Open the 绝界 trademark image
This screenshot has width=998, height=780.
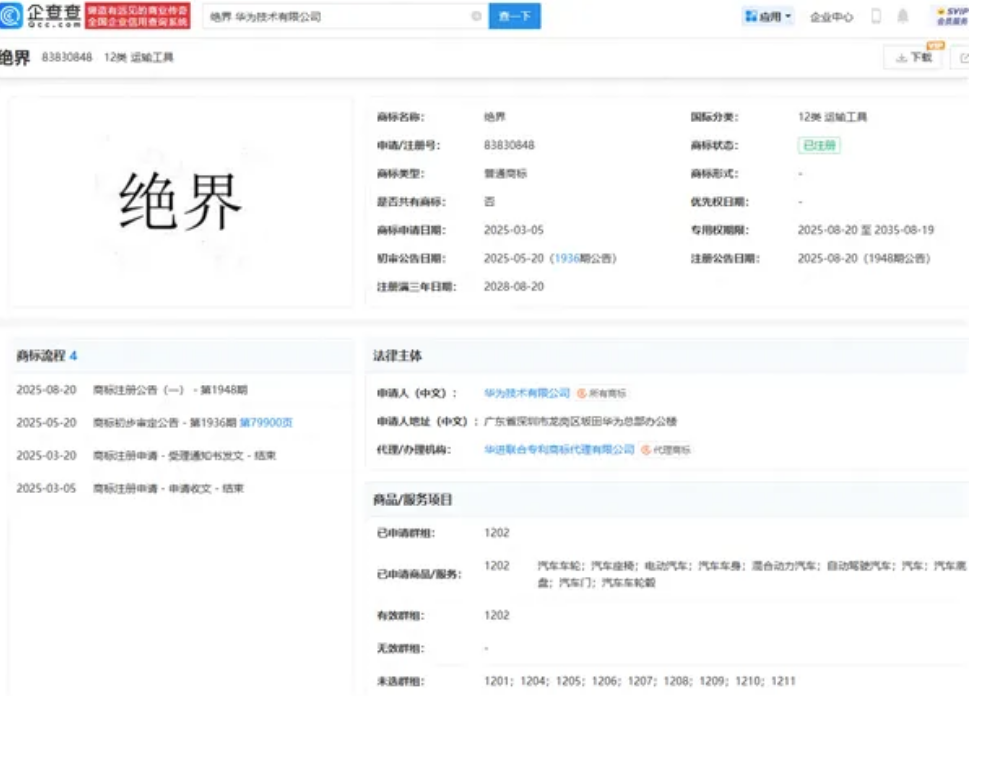tap(181, 202)
